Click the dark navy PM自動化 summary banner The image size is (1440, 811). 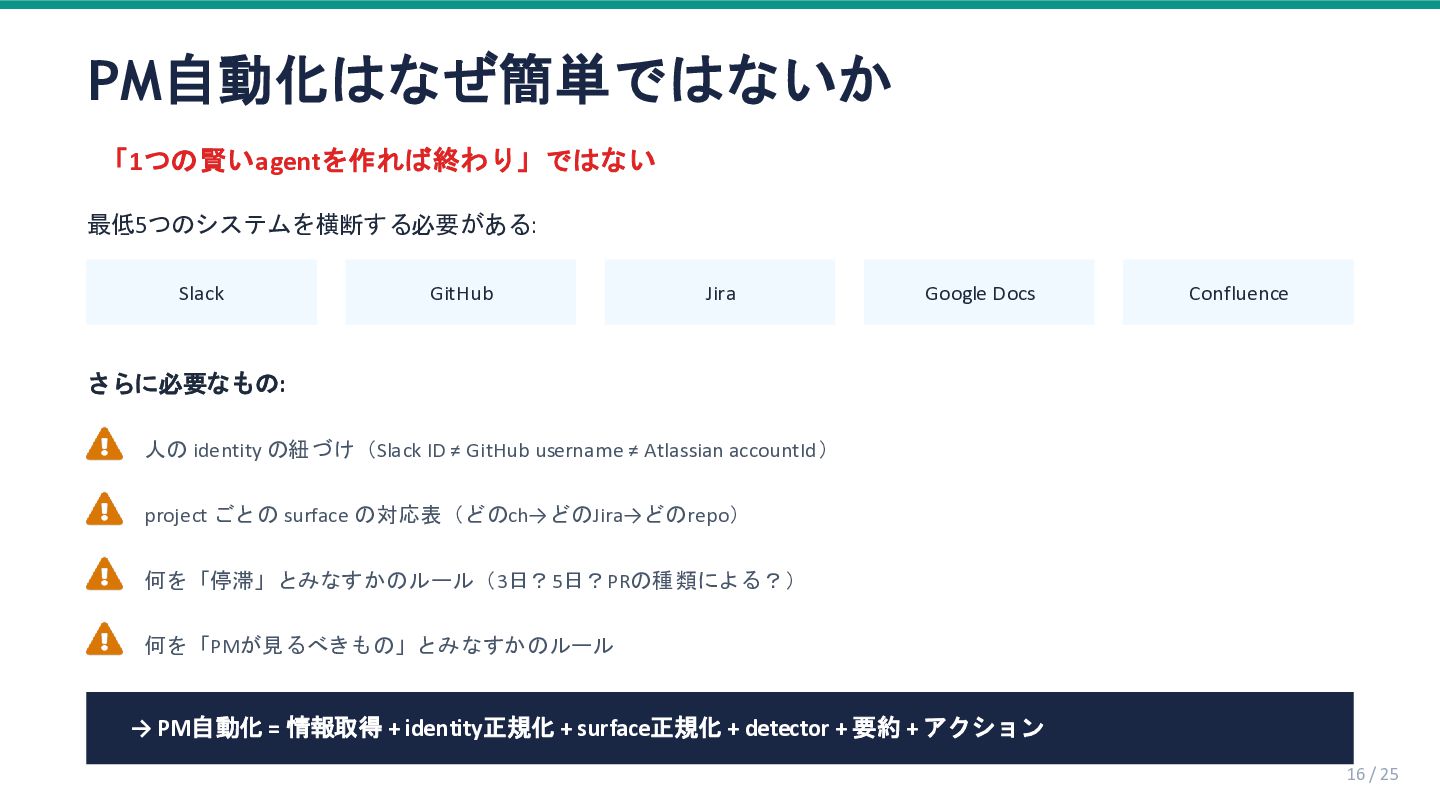(x=719, y=727)
